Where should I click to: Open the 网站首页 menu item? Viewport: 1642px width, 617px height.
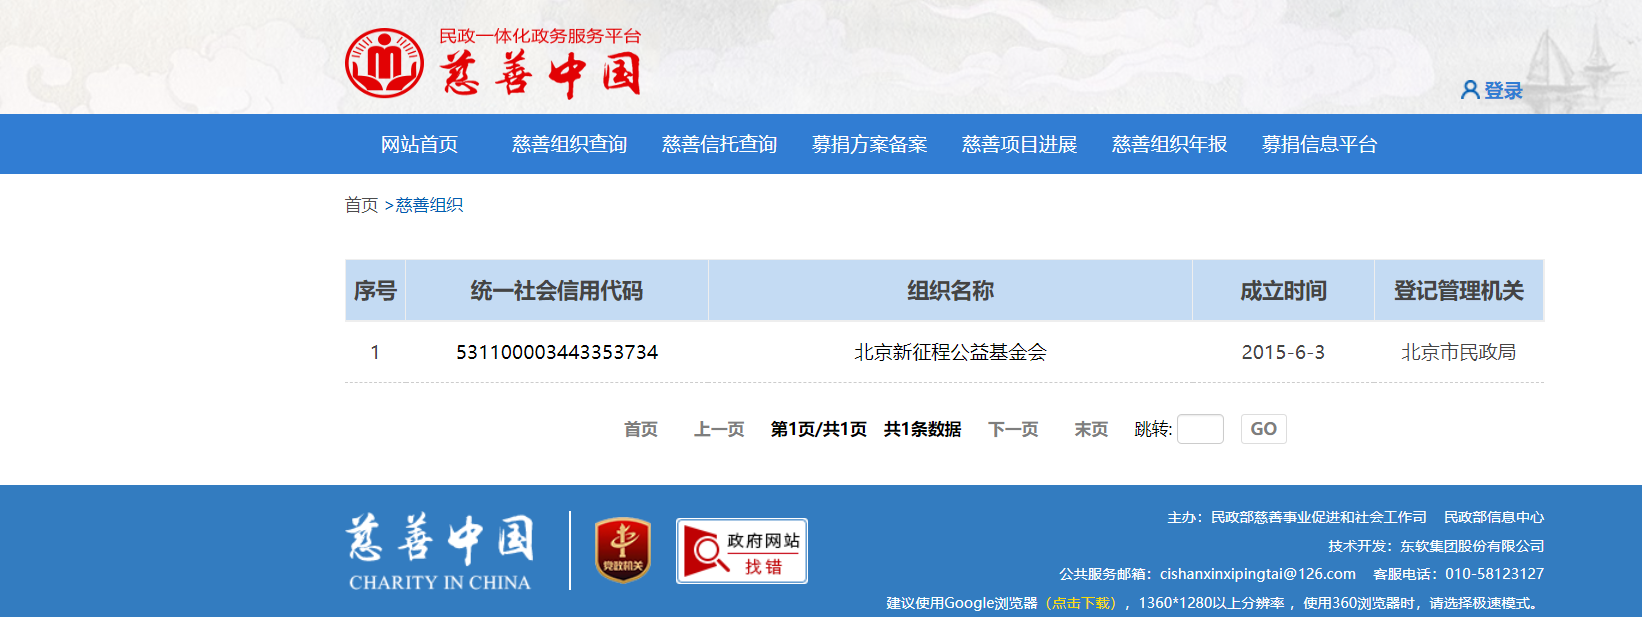click(x=419, y=145)
